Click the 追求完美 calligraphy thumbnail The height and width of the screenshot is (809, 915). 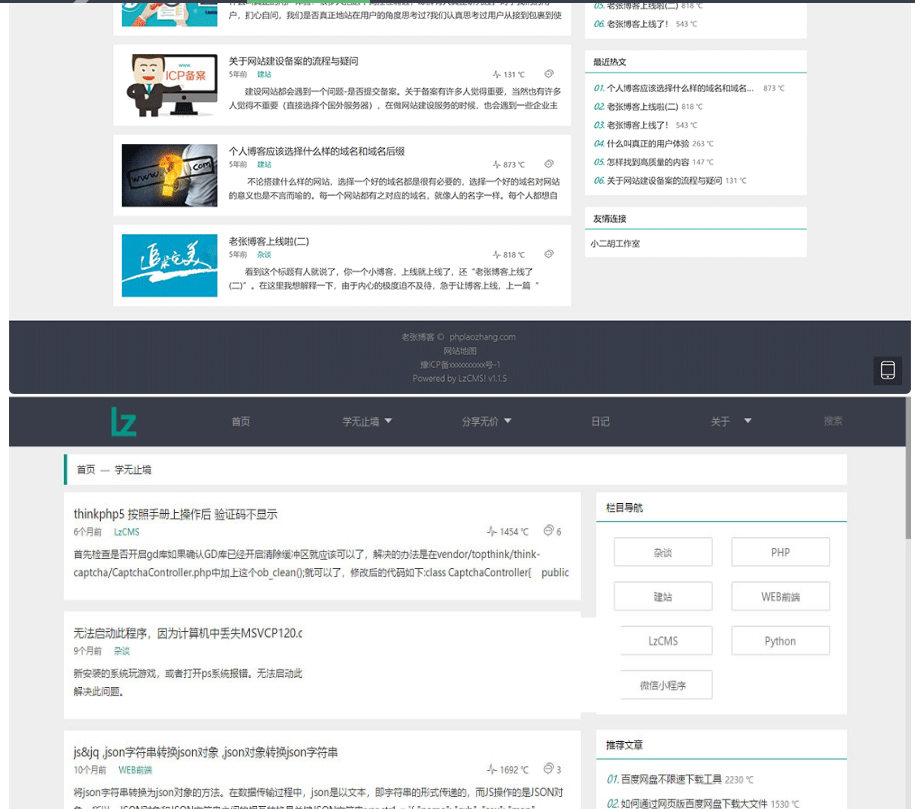click(169, 265)
